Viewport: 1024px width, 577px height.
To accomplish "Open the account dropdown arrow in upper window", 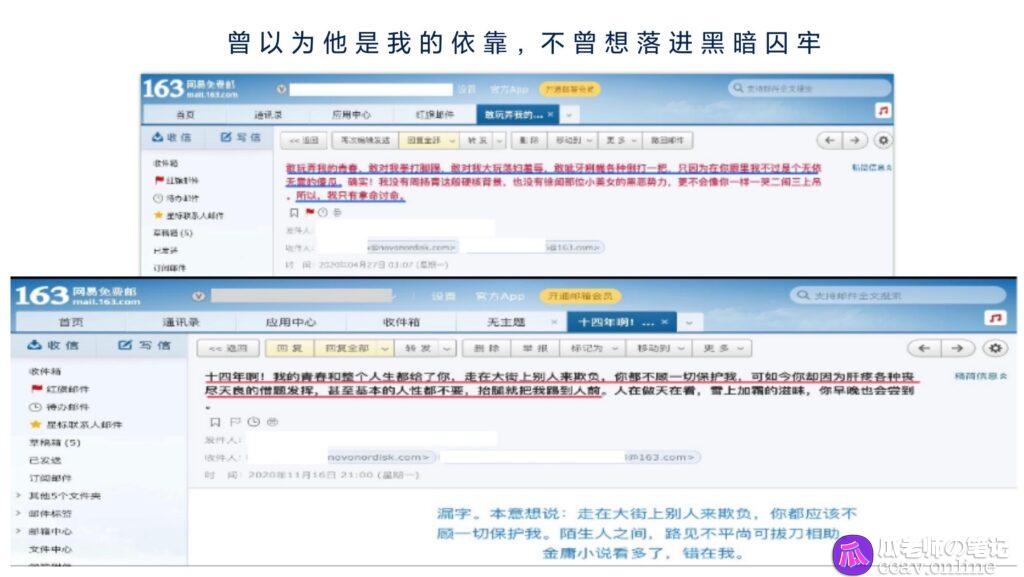I will [281, 89].
